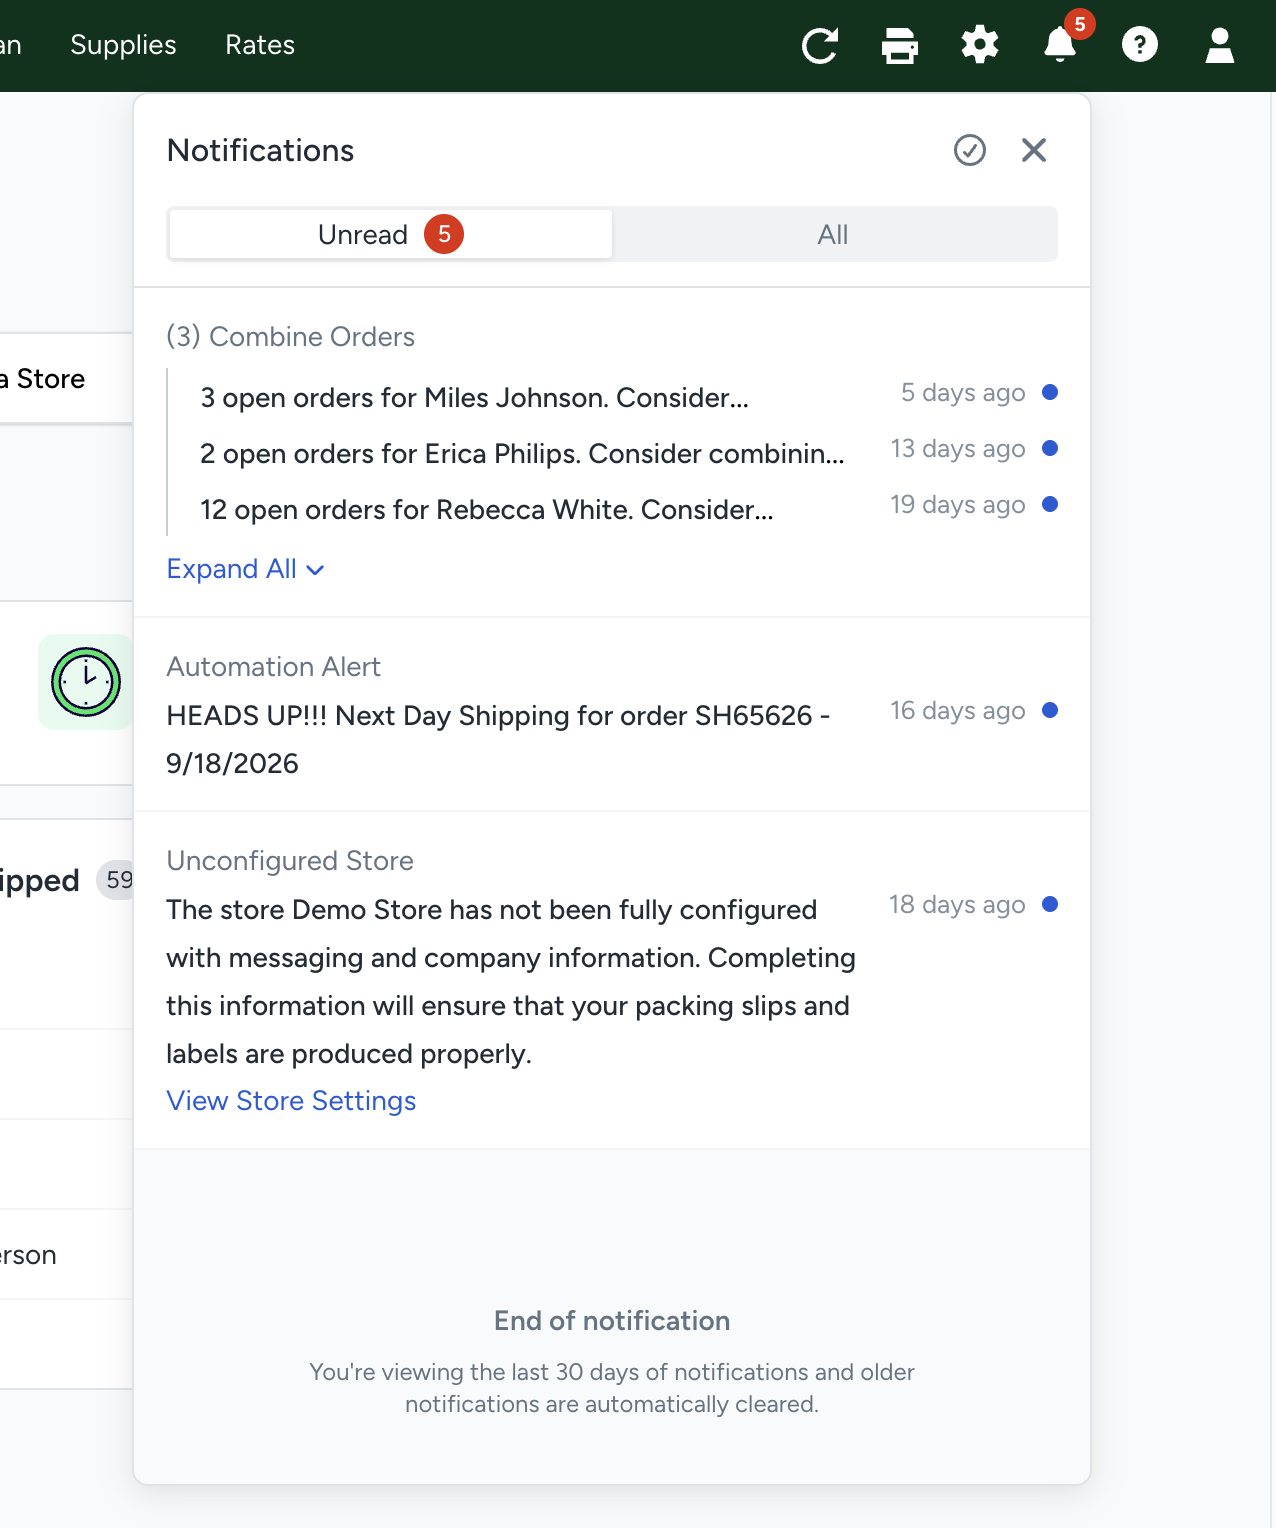Click the refresh icon in top bar

click(x=819, y=46)
